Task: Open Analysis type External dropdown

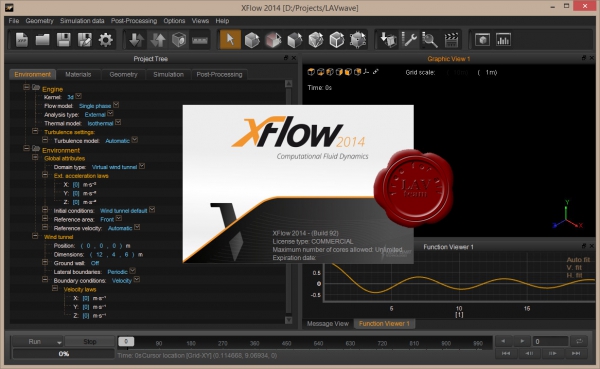Action: 110,114
